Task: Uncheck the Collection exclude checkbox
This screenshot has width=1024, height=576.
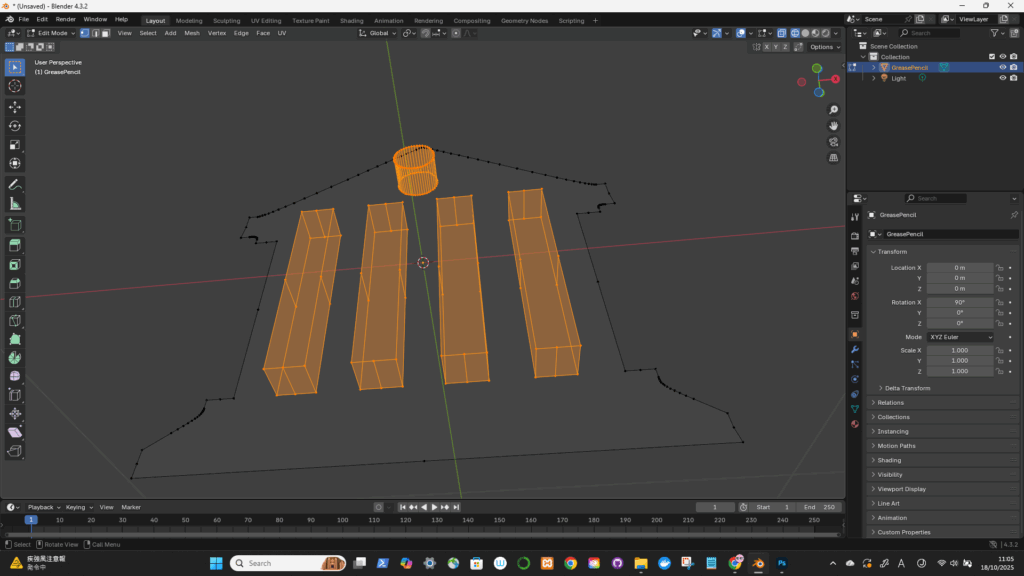Action: pyautogui.click(x=991, y=57)
